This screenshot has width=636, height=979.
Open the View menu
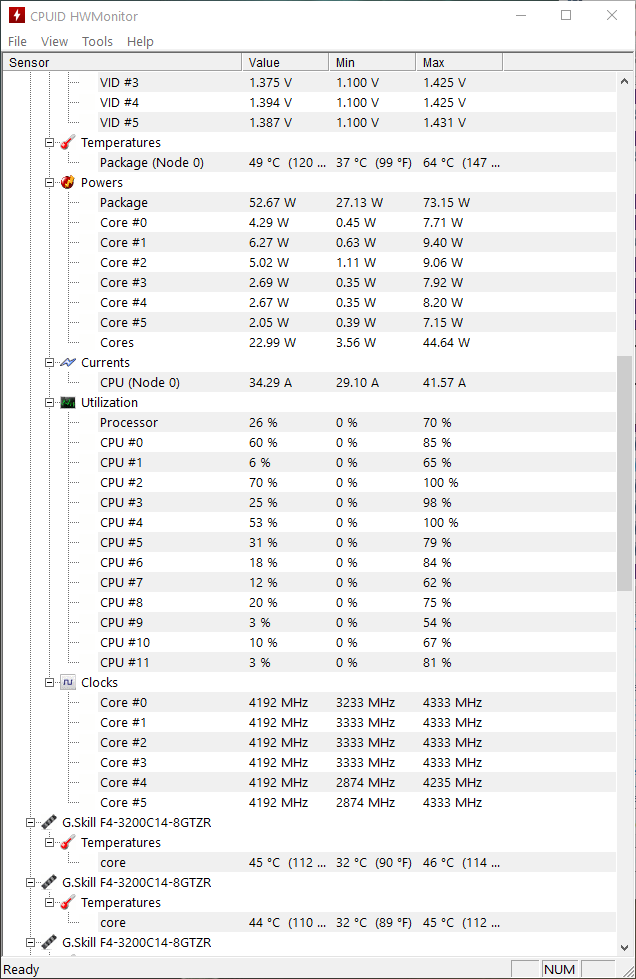[54, 41]
